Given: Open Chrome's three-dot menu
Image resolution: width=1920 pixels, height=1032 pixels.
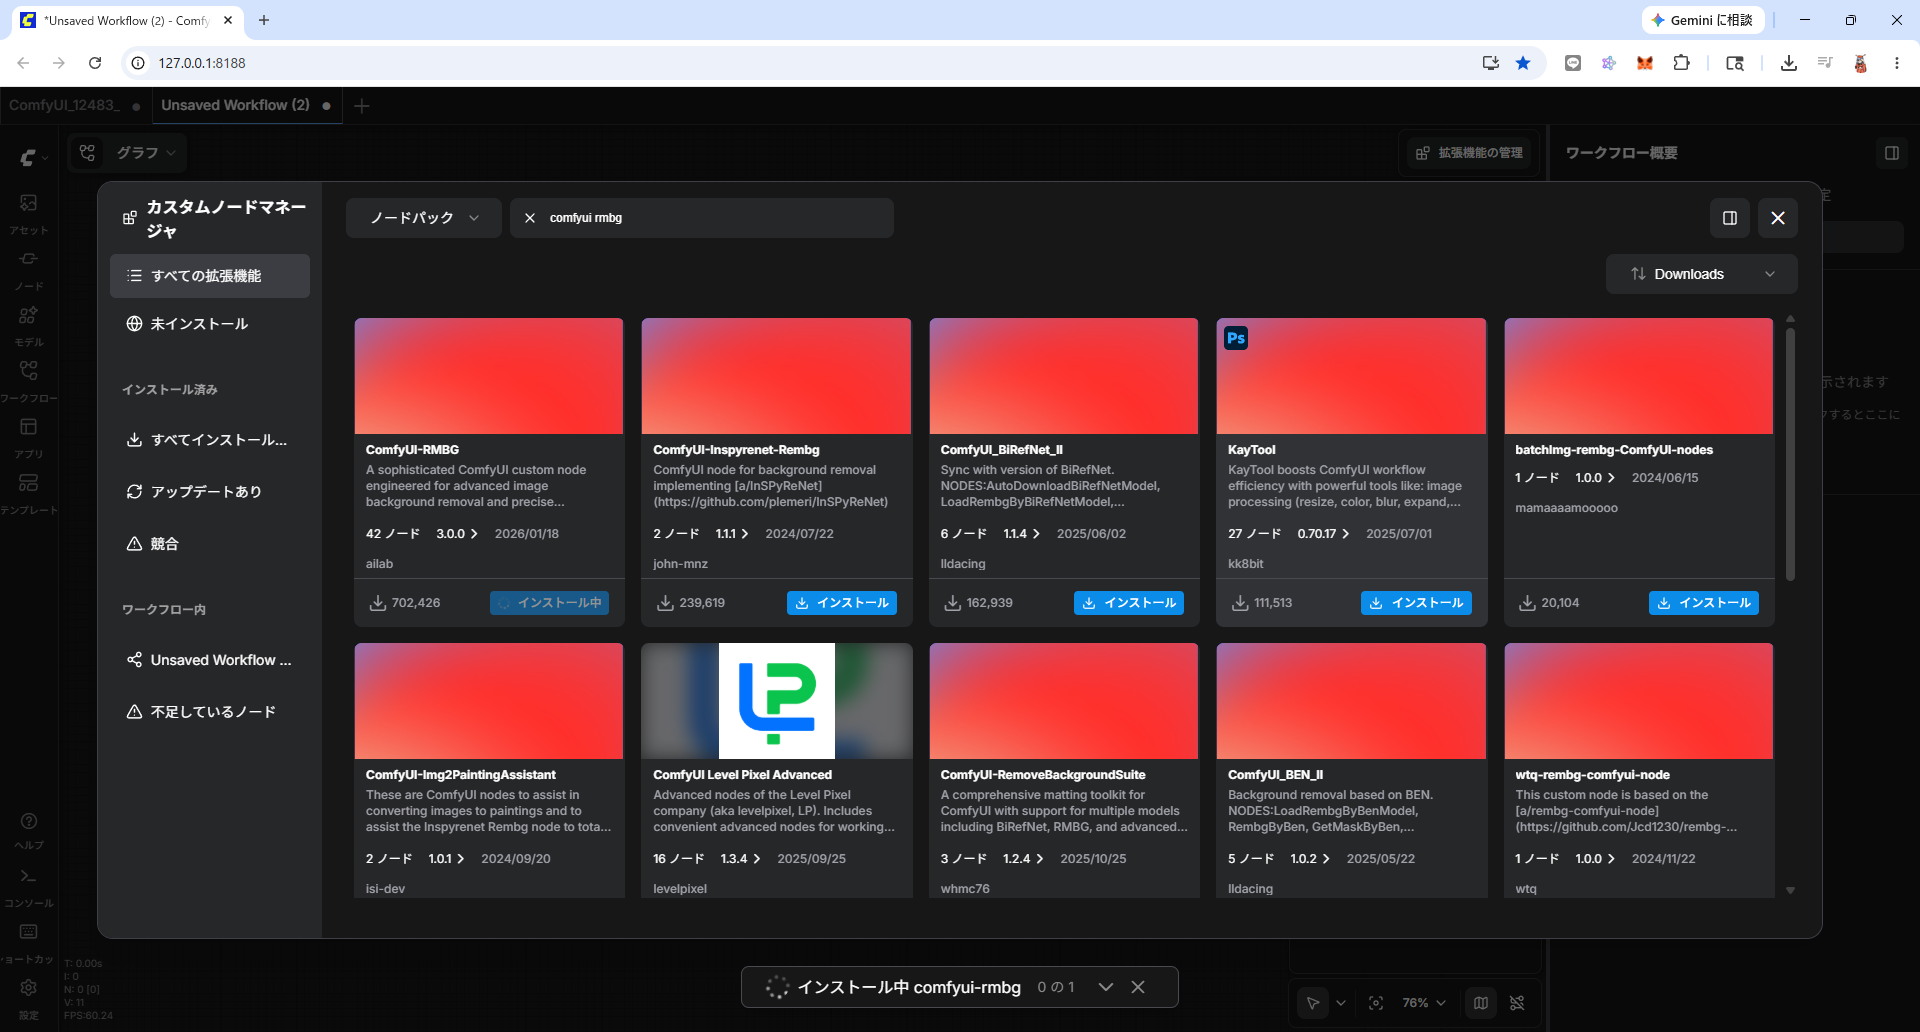Looking at the screenshot, I should click(1897, 63).
